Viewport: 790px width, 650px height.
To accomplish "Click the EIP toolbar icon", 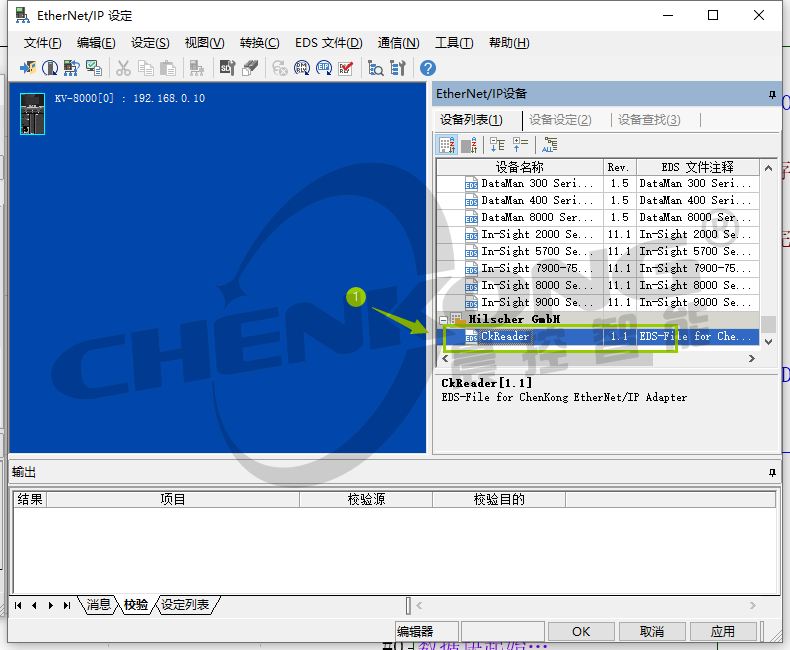I will [x=324, y=68].
